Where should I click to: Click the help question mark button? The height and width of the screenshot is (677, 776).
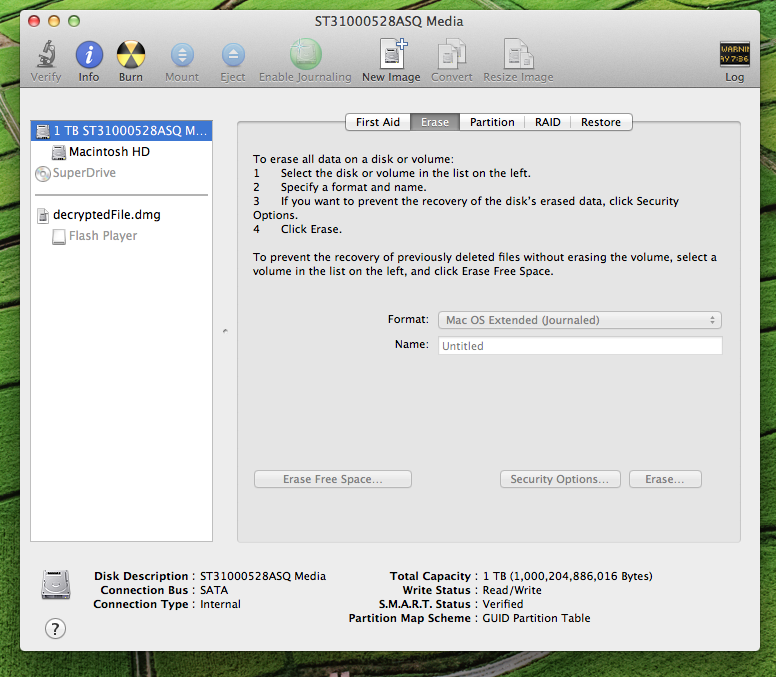55,629
